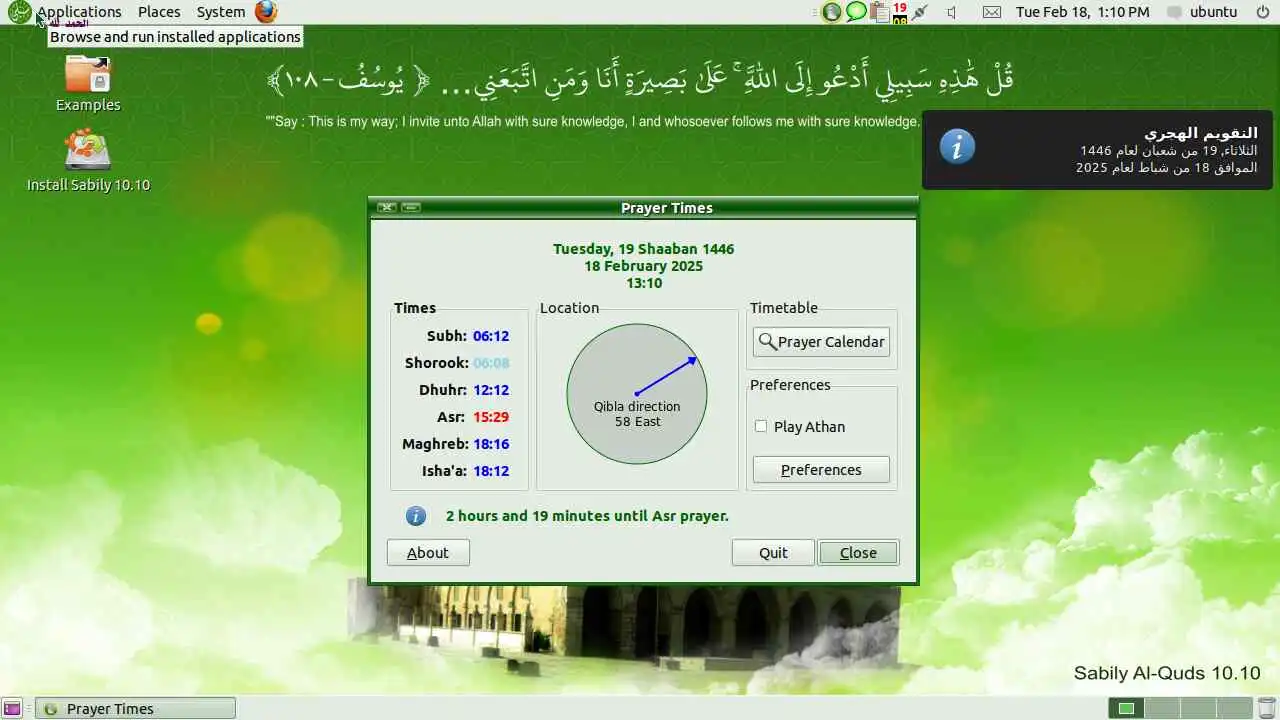This screenshot has width=1280, height=720.
Task: Open the Prayer Calendar
Action: point(821,342)
